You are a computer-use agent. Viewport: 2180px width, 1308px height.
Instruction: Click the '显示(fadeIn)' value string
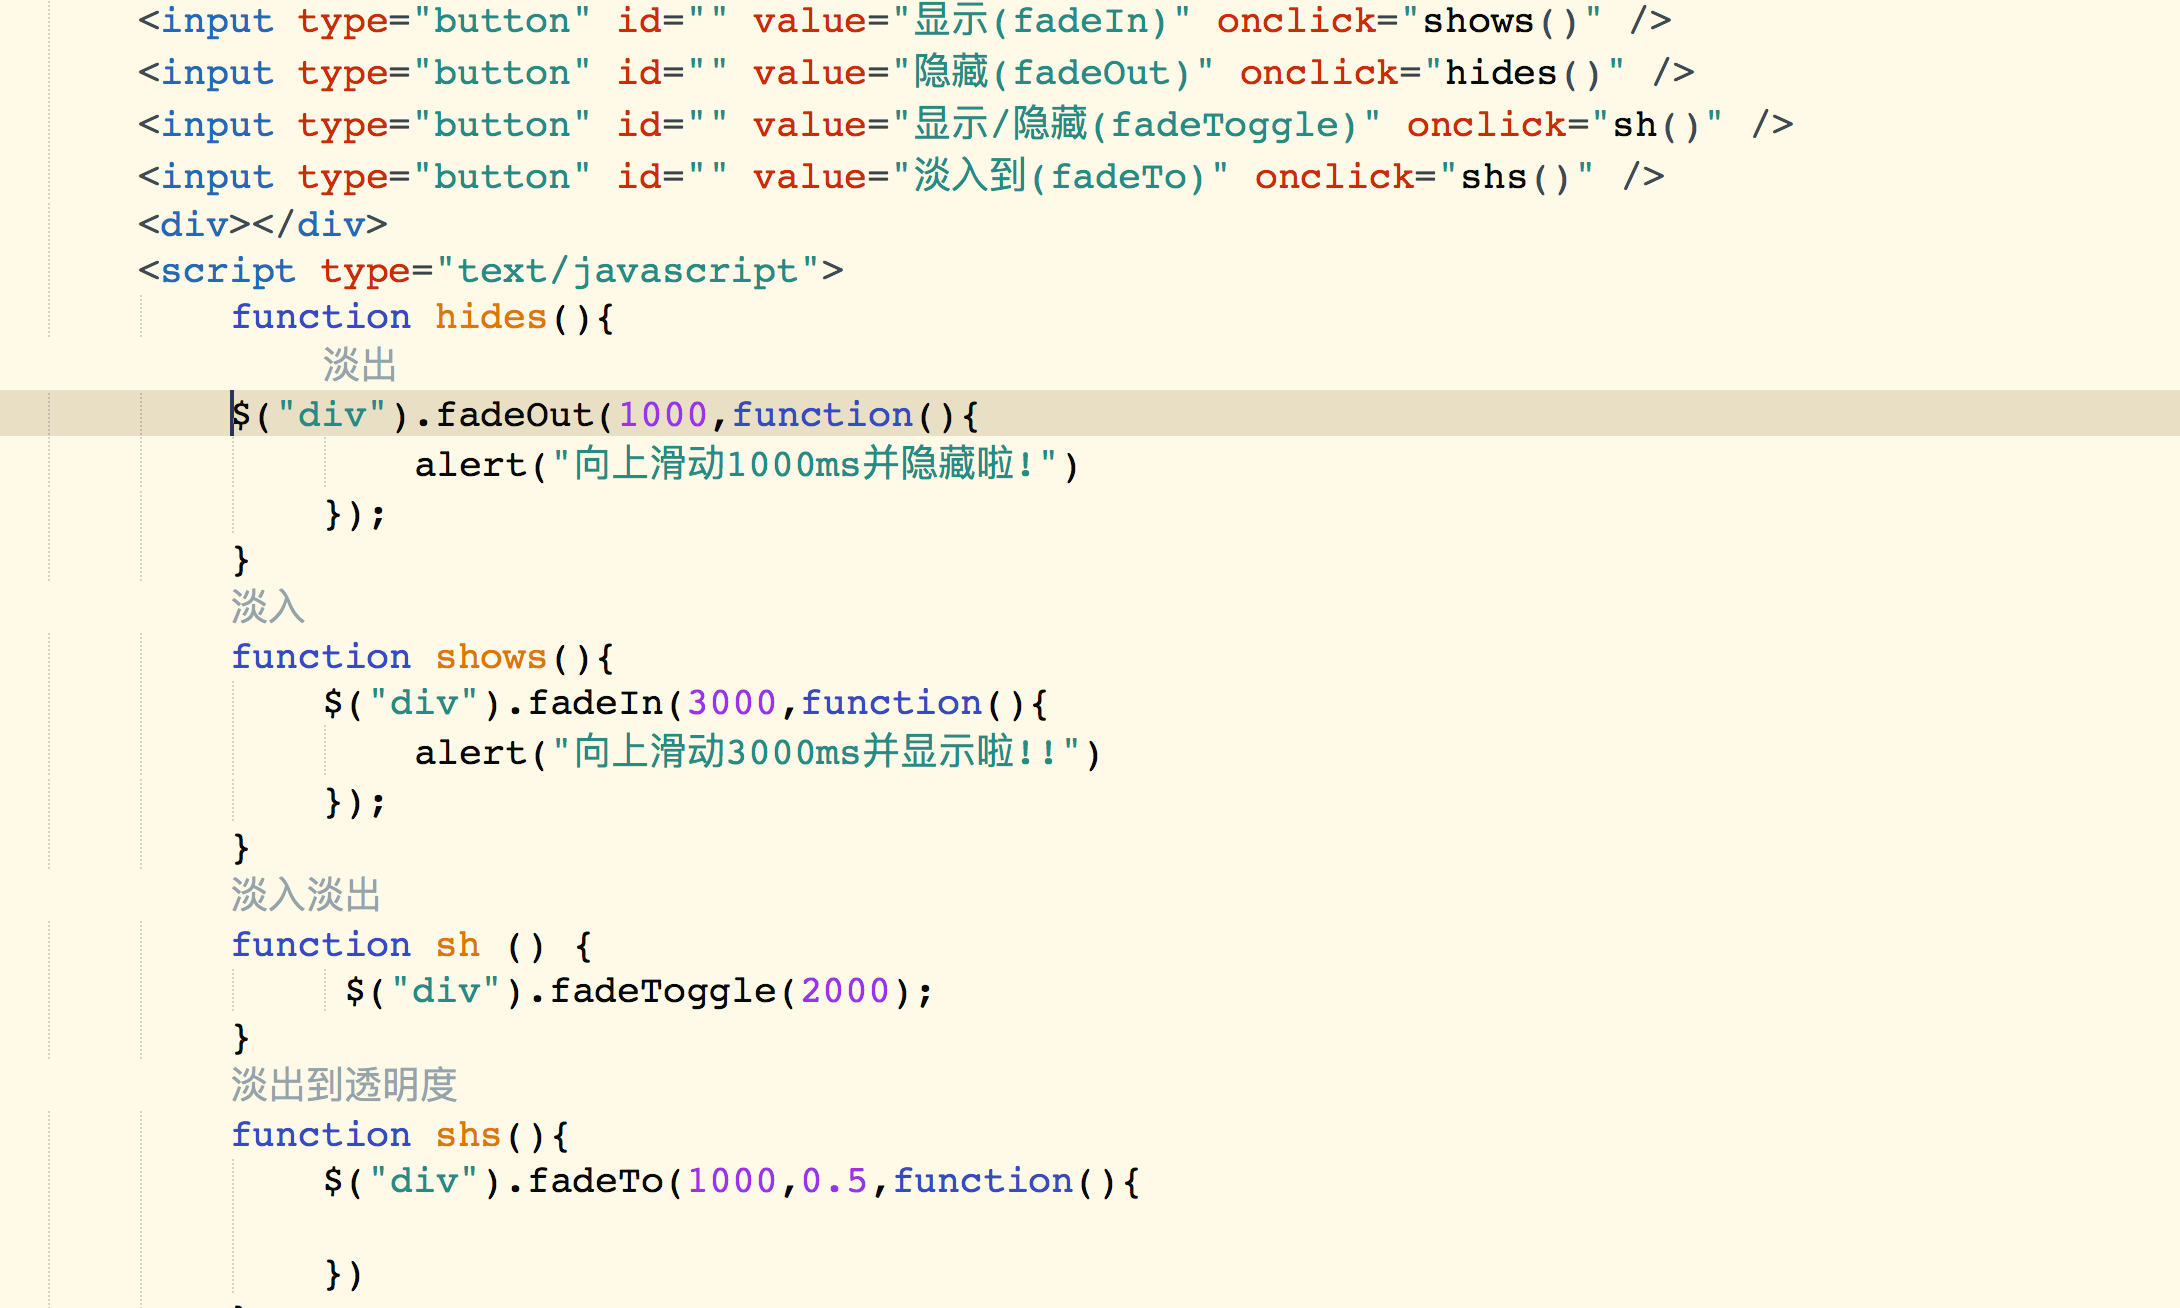coord(1041,21)
